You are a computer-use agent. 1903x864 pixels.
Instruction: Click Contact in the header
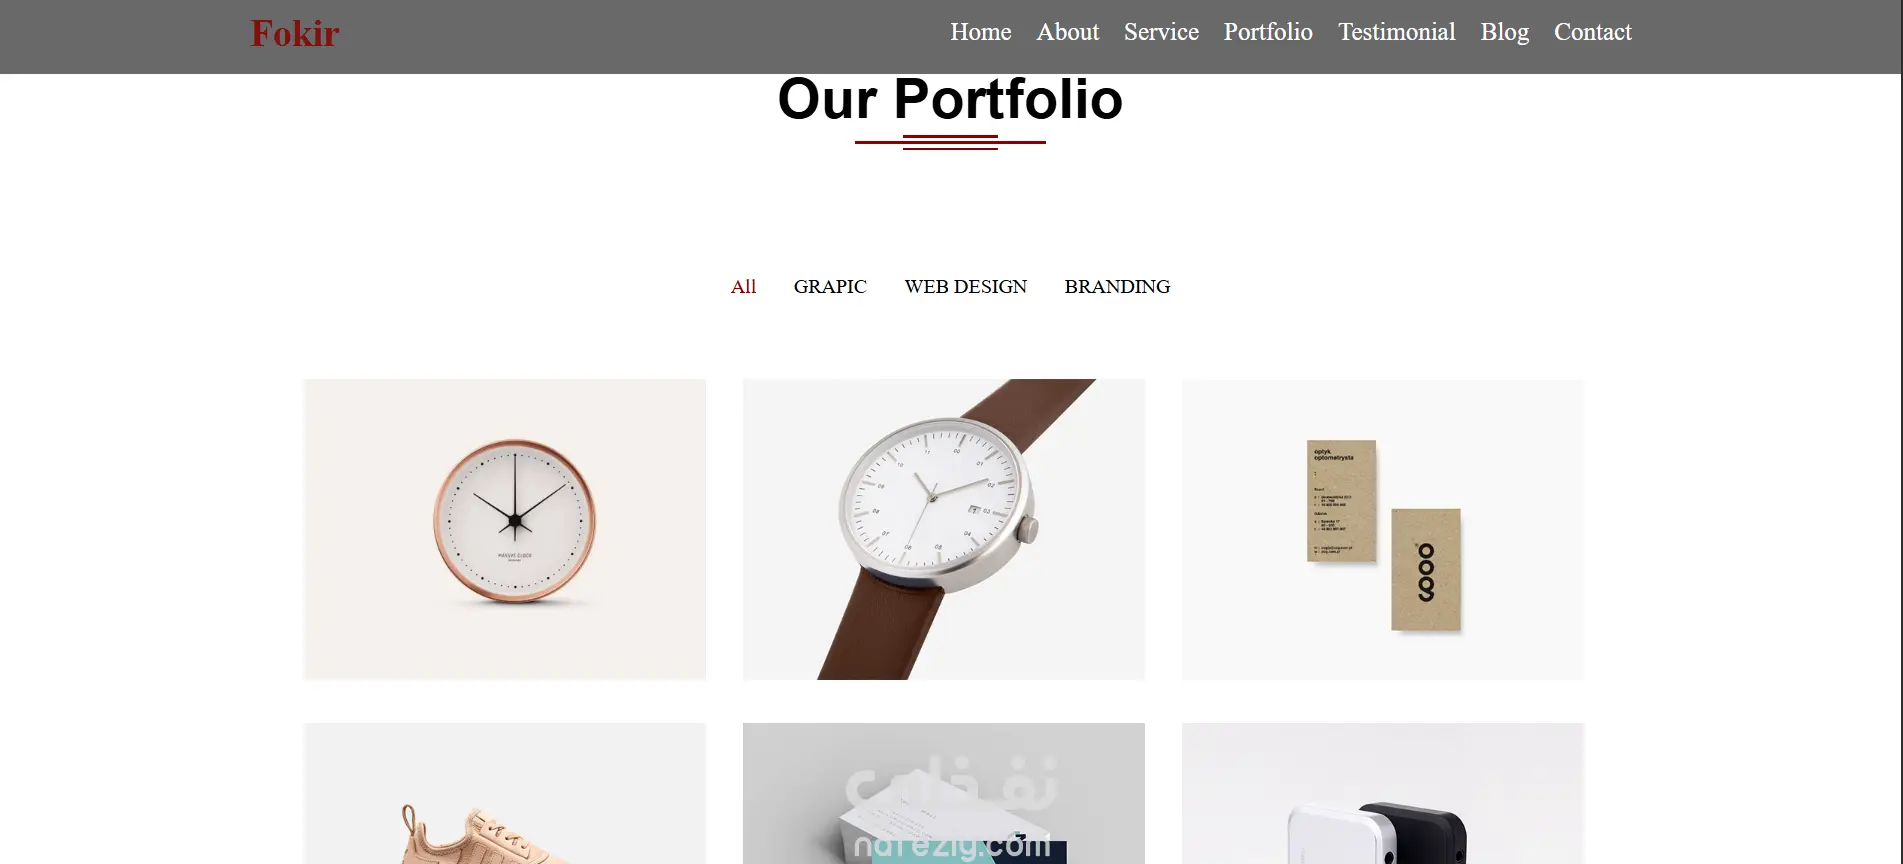1592,32
